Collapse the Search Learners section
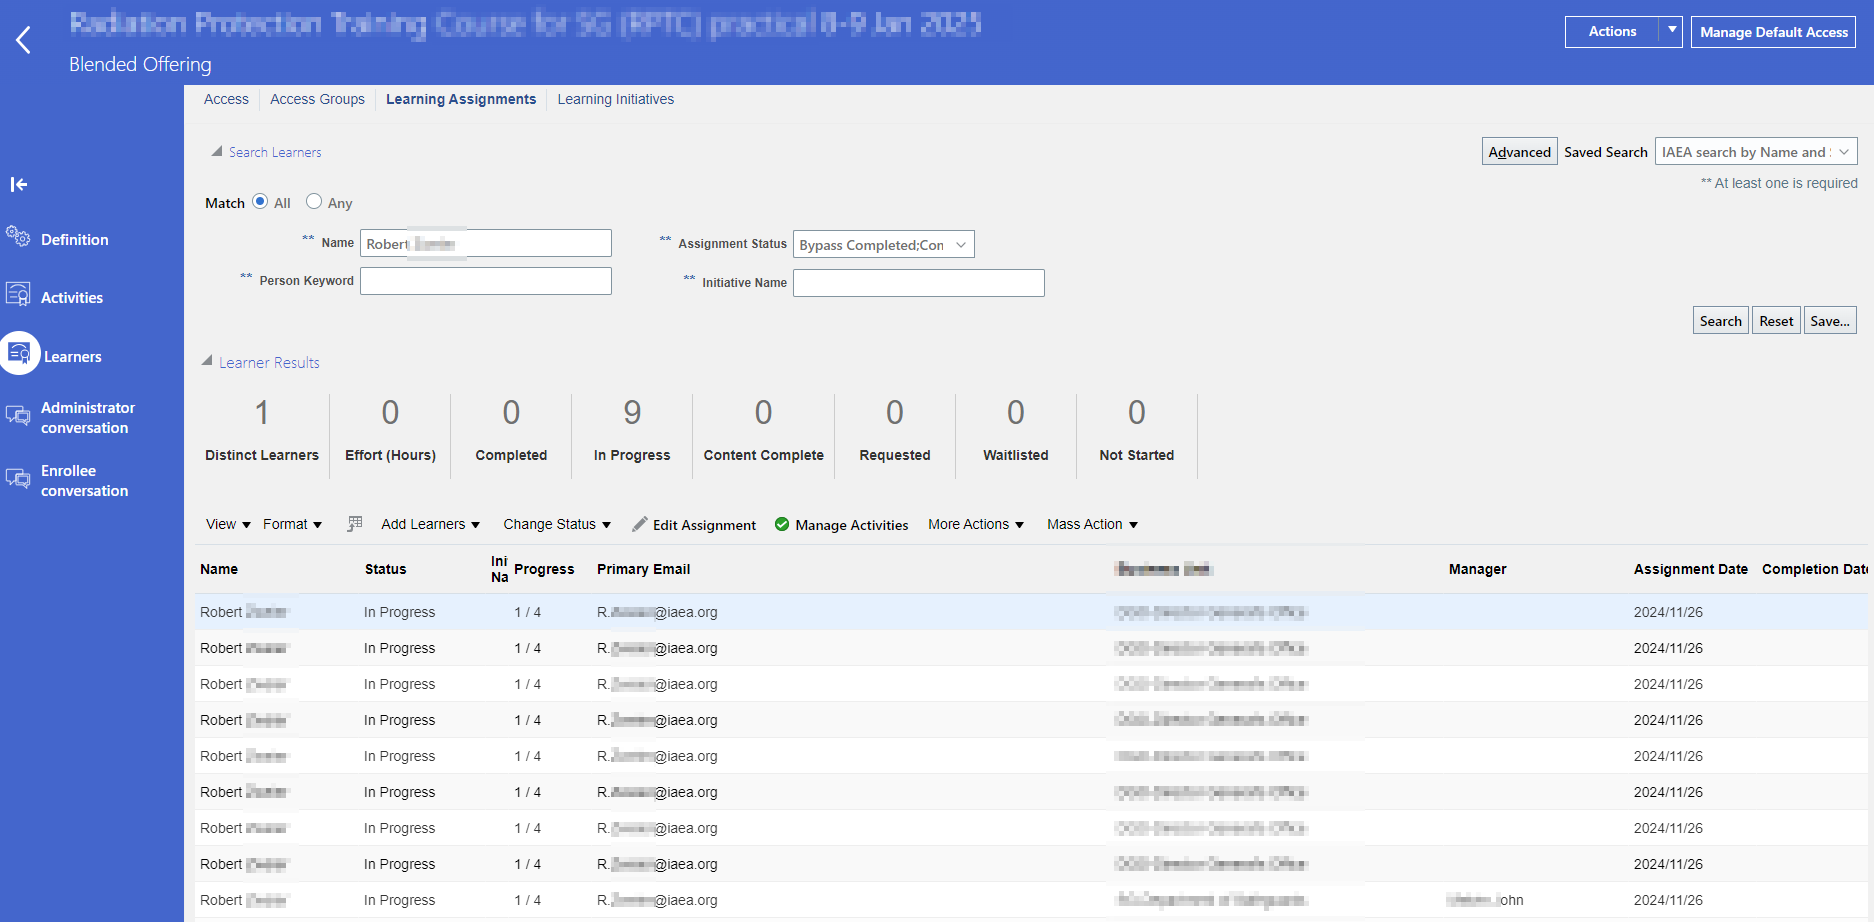This screenshot has width=1874, height=922. [x=217, y=151]
